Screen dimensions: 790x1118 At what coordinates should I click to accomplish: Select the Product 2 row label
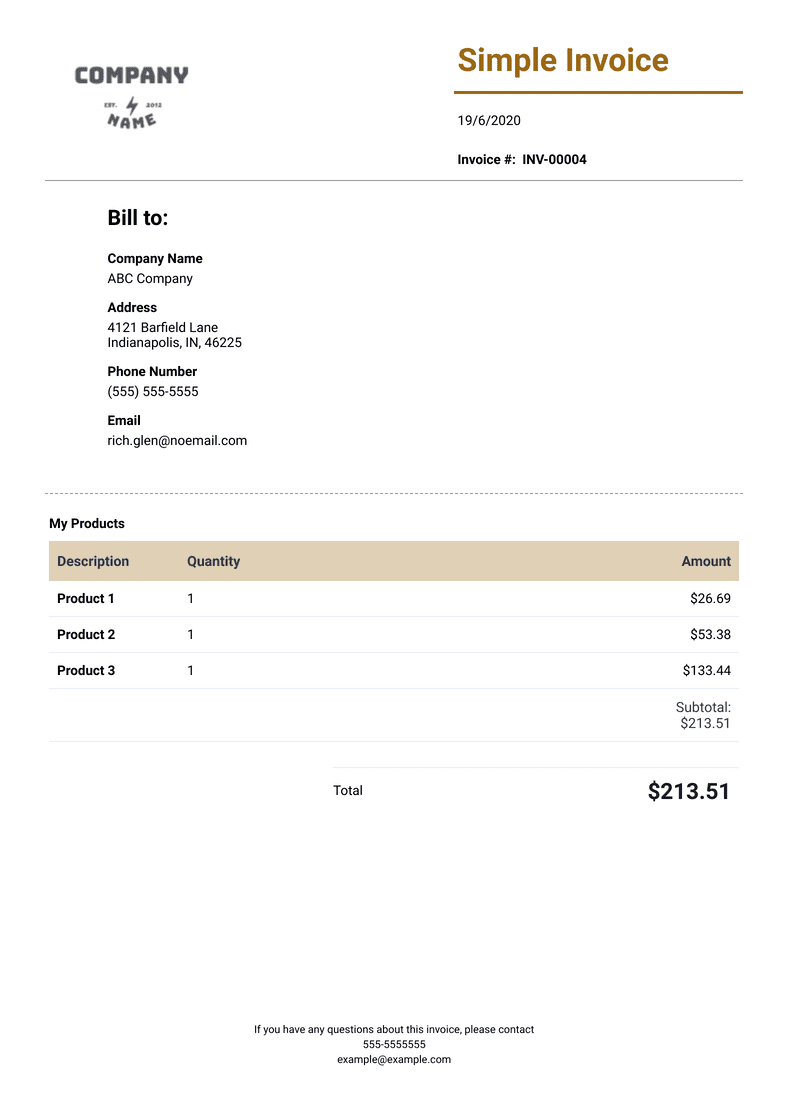tap(86, 635)
